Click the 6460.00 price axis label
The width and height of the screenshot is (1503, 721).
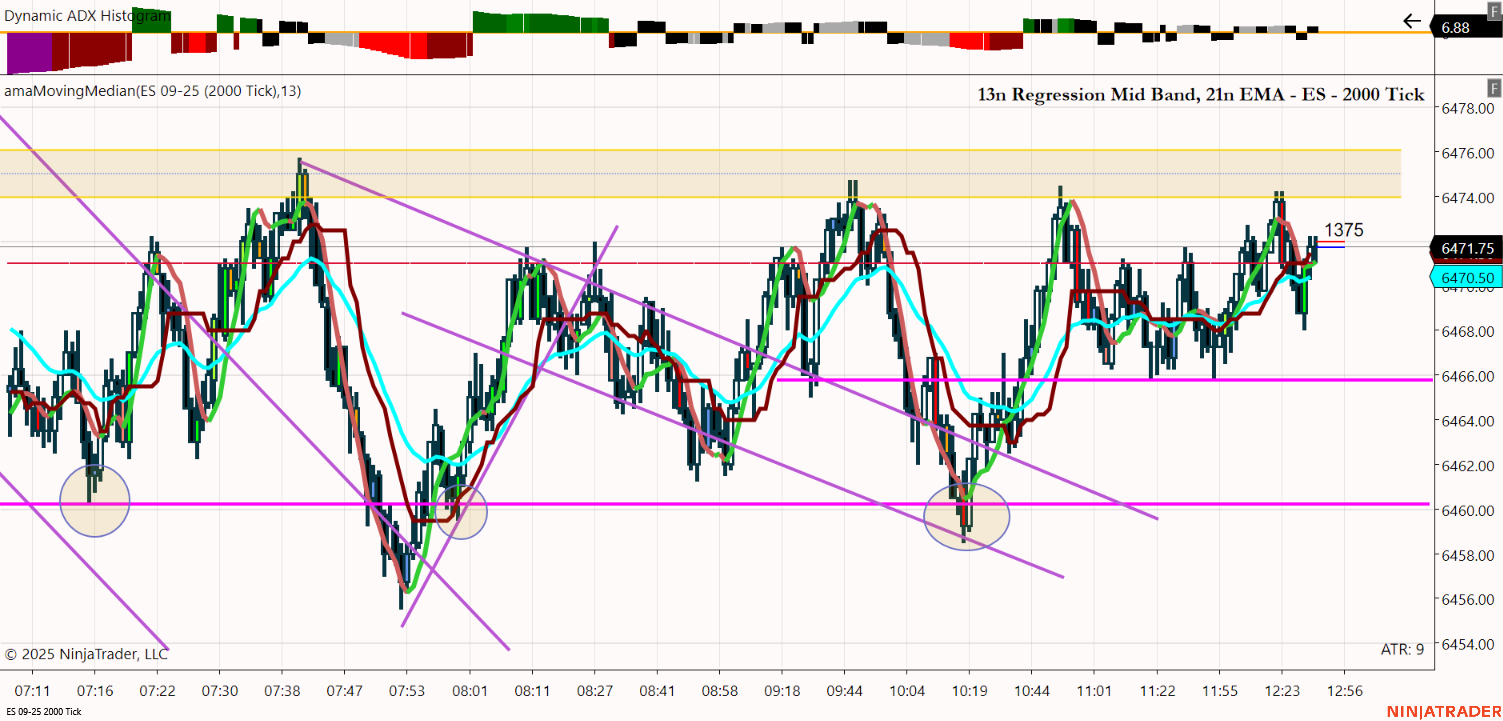(x=1466, y=511)
